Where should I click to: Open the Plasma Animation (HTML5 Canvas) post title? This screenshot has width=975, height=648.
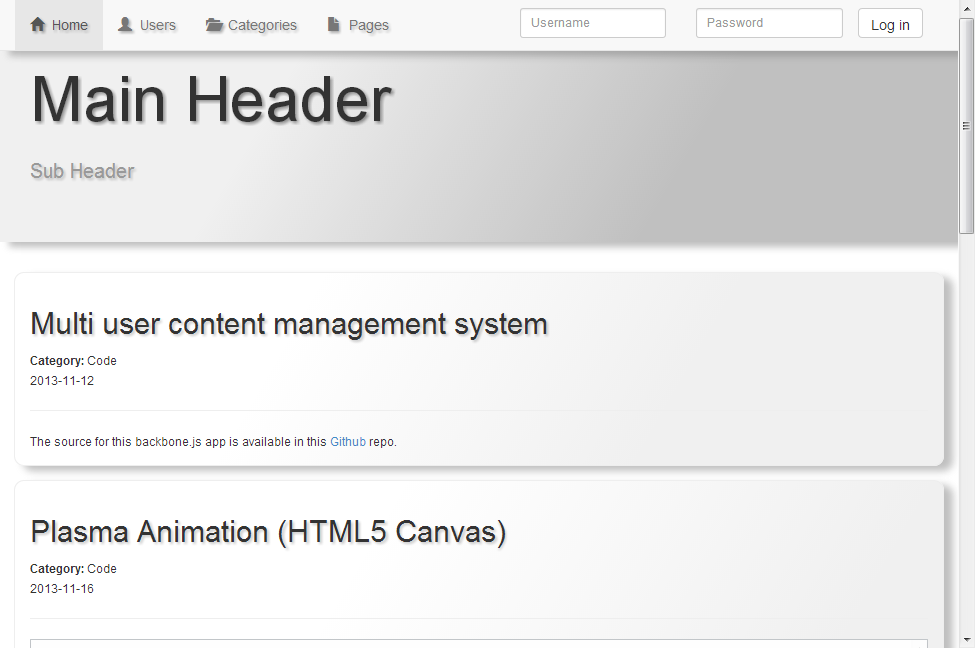(x=268, y=532)
